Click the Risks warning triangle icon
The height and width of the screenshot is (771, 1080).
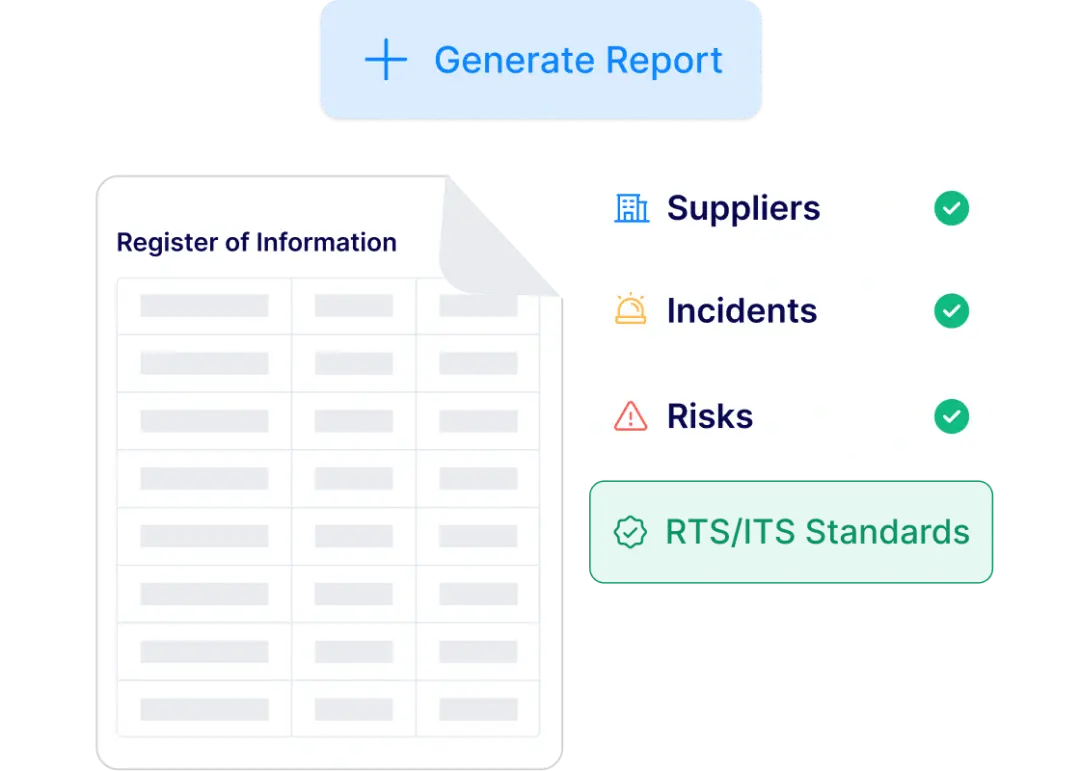[631, 415]
